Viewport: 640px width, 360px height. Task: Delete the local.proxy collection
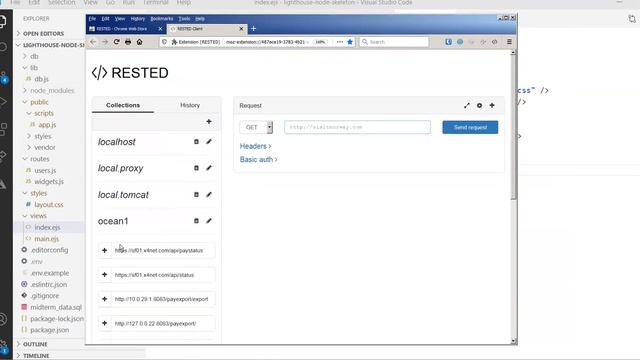pos(196,168)
